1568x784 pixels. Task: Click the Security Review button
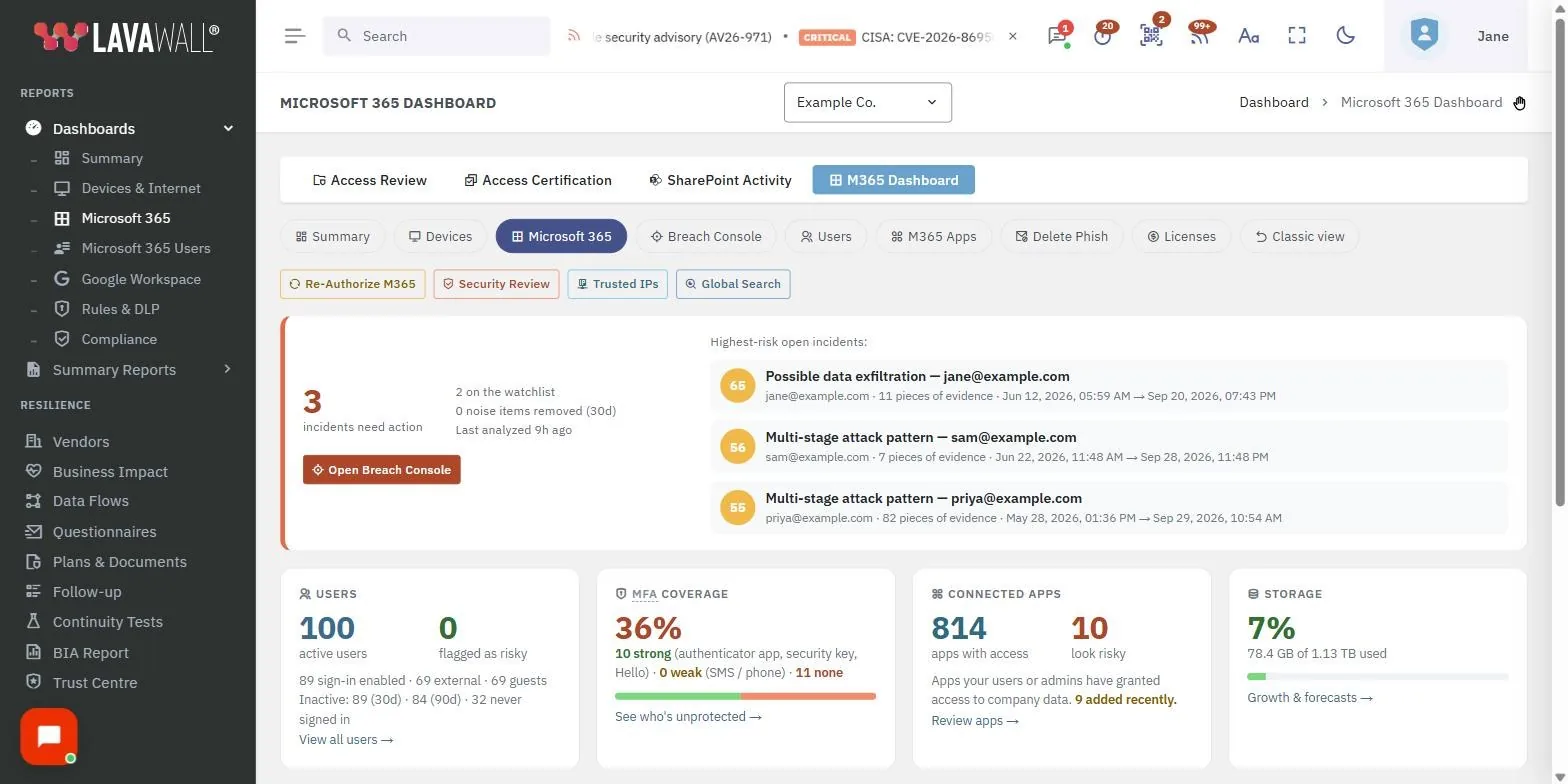496,284
